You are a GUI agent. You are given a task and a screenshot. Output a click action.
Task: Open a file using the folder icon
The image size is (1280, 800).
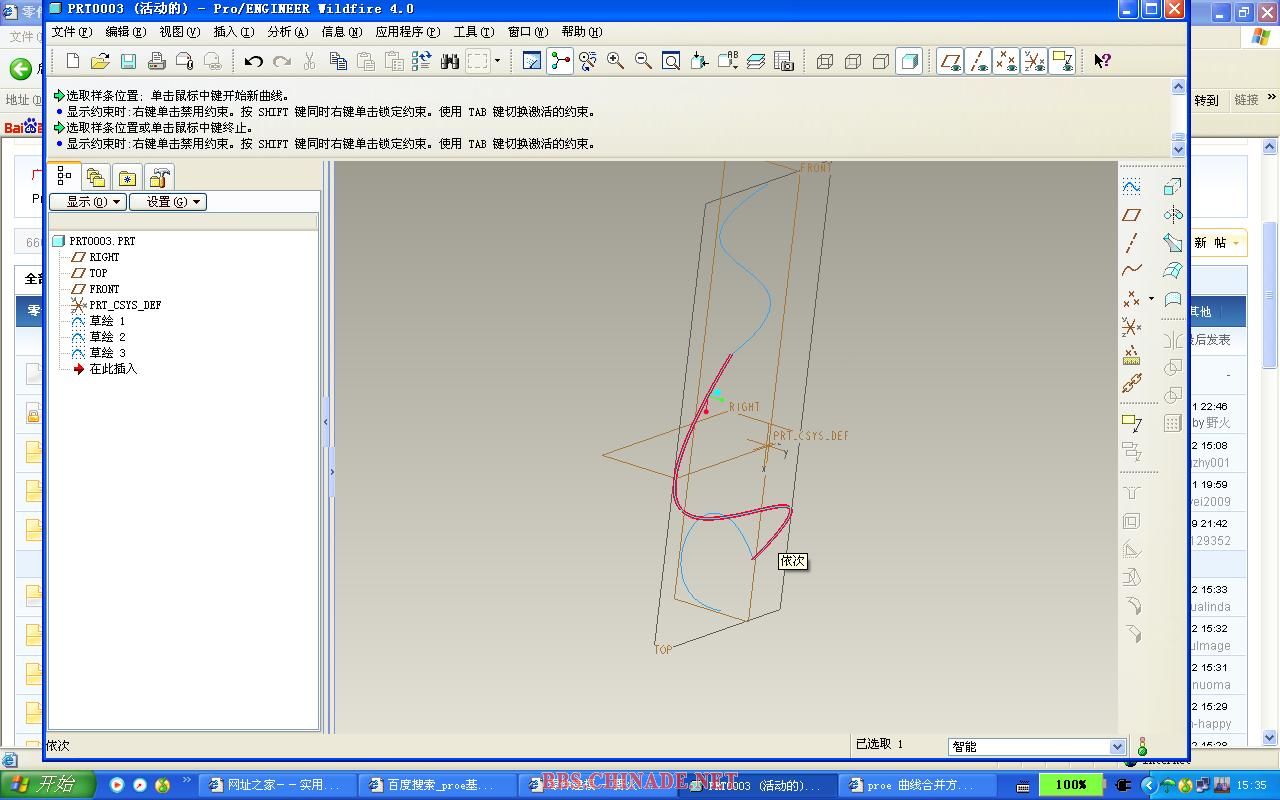100,61
